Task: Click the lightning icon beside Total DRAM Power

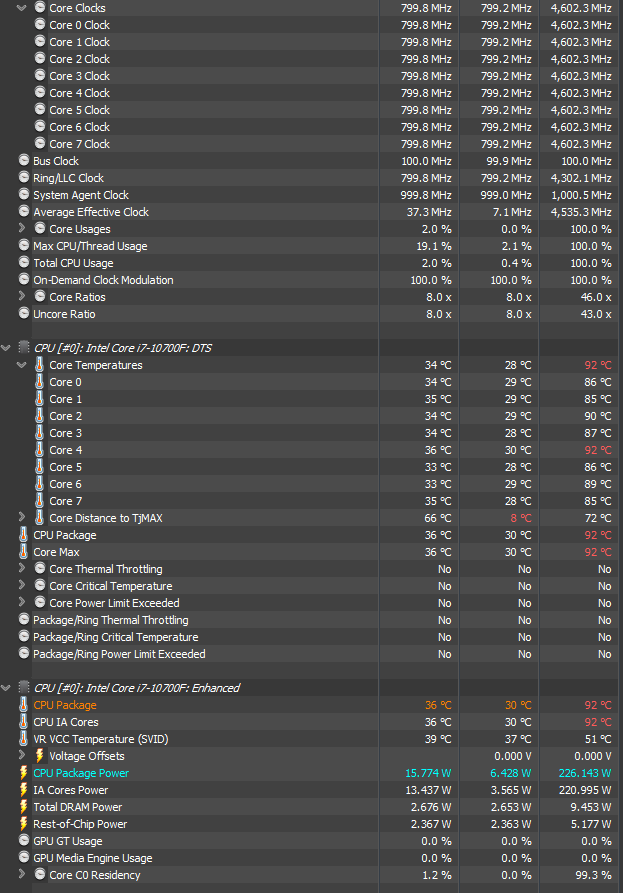Action: point(24,807)
